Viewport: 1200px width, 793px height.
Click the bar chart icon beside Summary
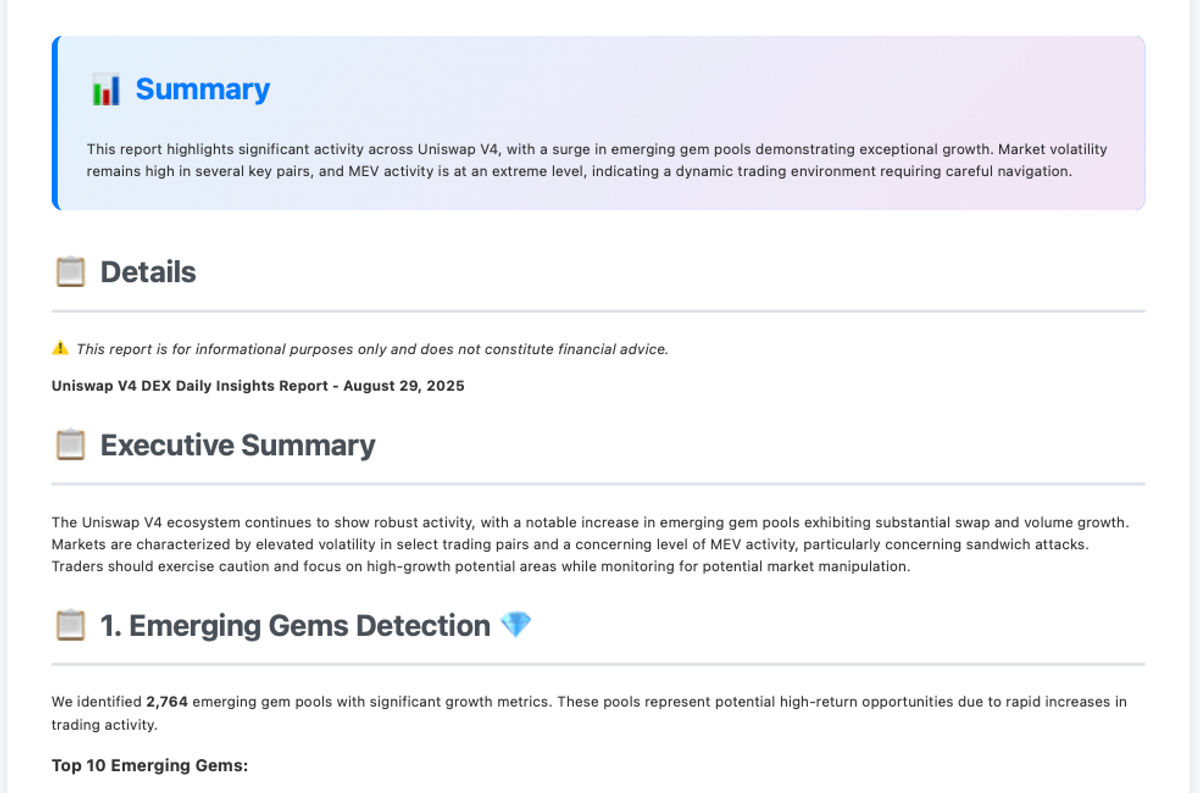coord(106,90)
